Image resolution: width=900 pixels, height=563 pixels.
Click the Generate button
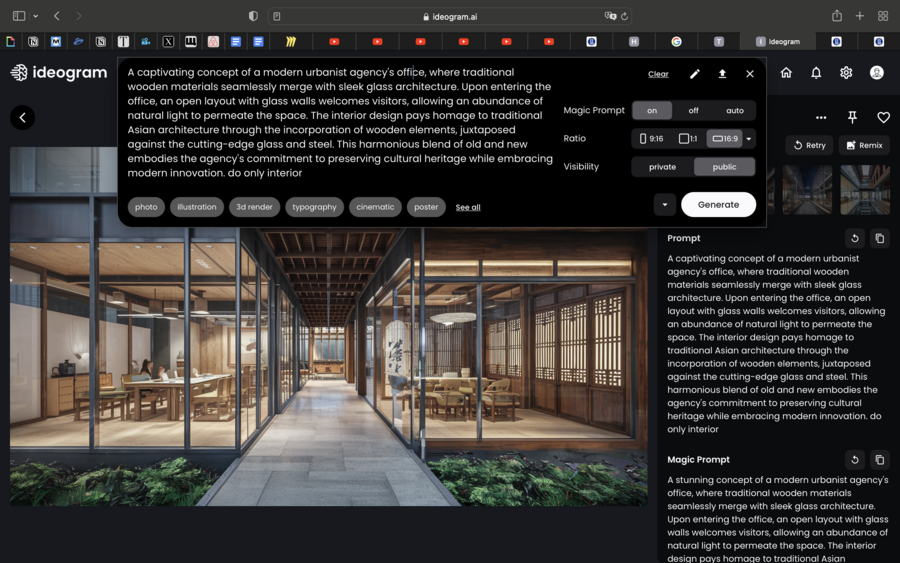718,204
